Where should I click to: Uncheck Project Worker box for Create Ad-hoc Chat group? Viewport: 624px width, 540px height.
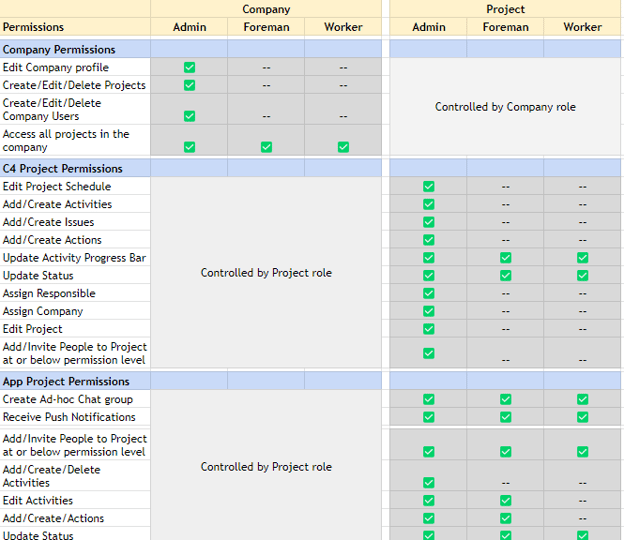point(582,400)
